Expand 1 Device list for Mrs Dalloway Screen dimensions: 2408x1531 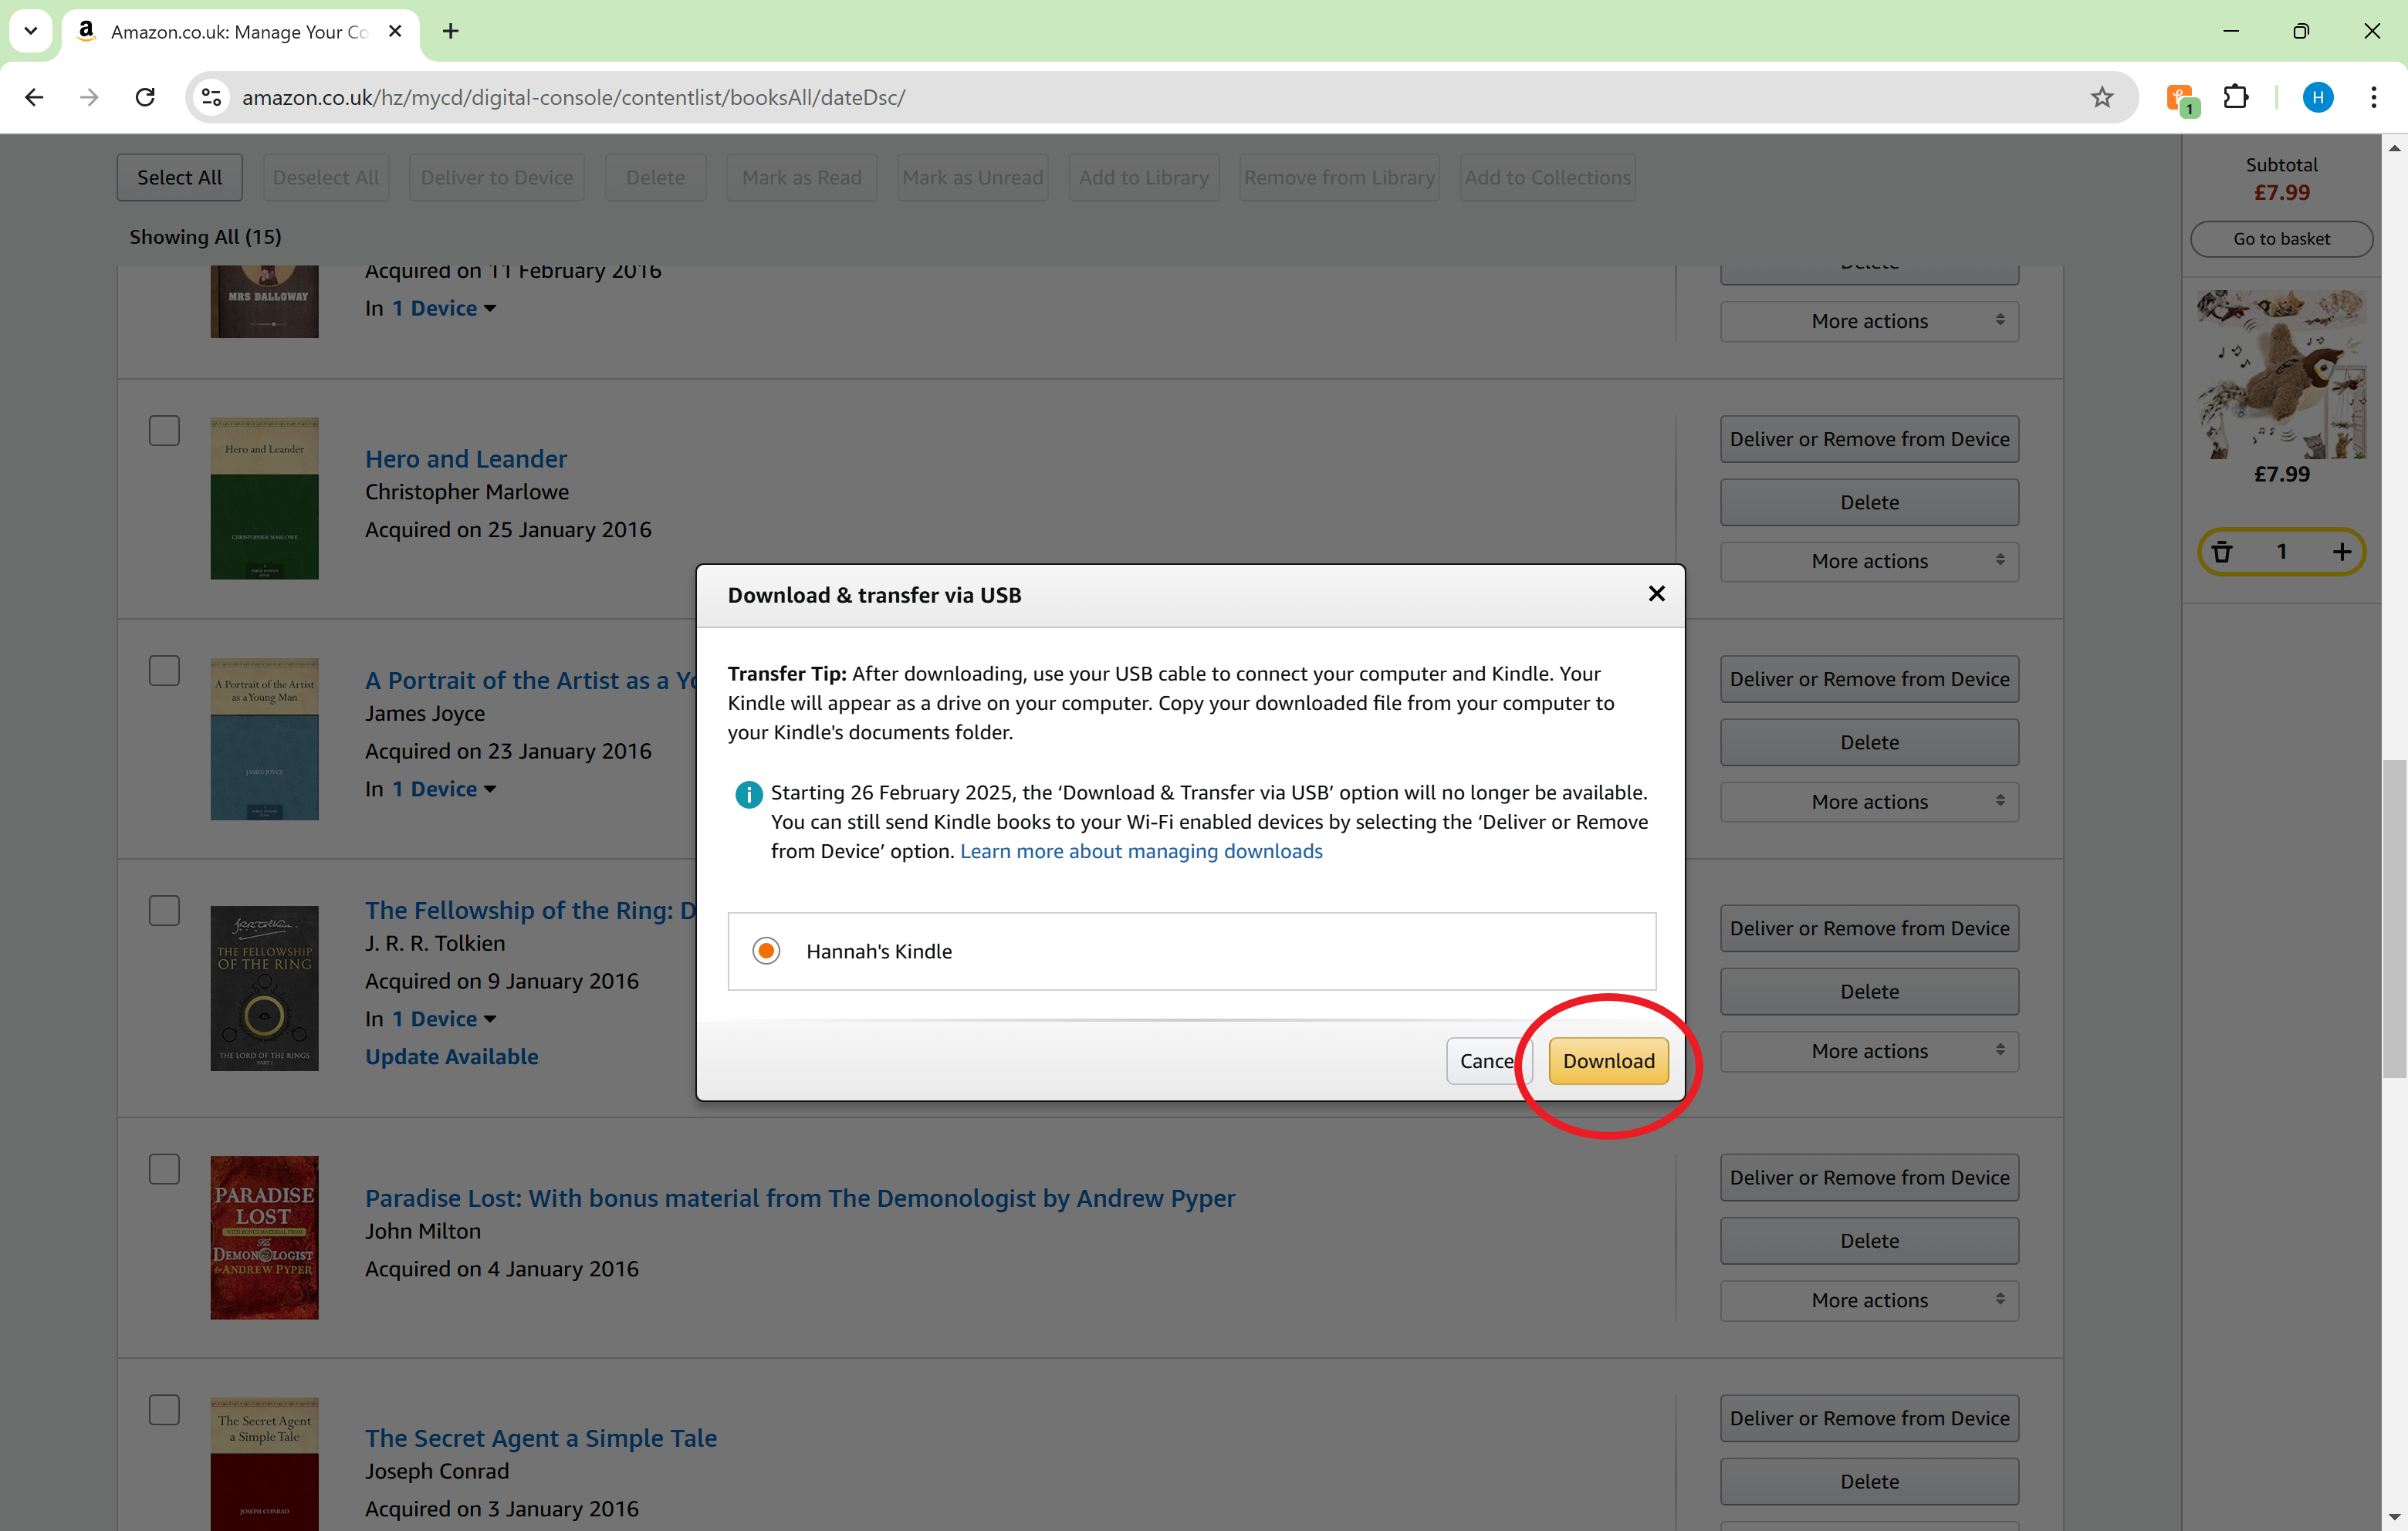pyautogui.click(x=444, y=308)
